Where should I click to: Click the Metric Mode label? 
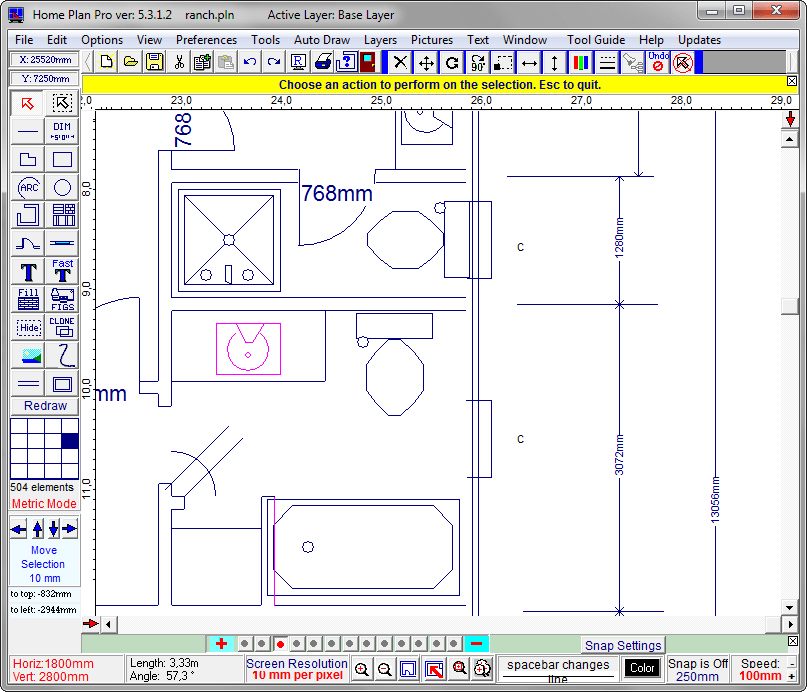click(x=44, y=504)
